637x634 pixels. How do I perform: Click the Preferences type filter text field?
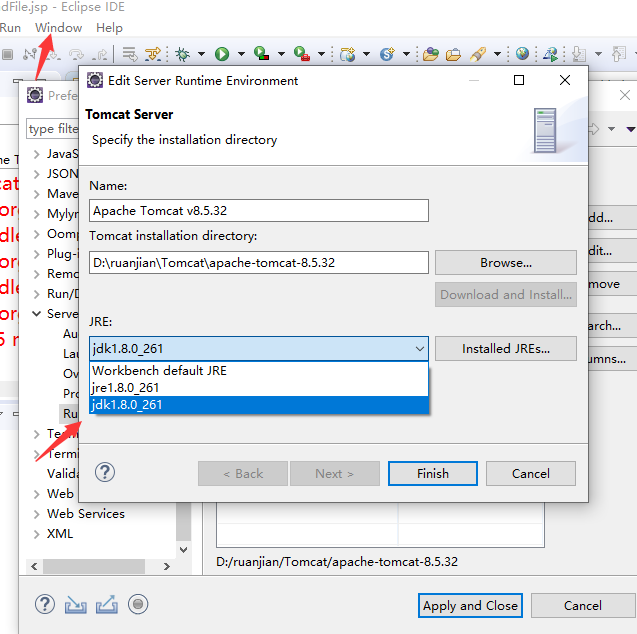click(x=53, y=129)
